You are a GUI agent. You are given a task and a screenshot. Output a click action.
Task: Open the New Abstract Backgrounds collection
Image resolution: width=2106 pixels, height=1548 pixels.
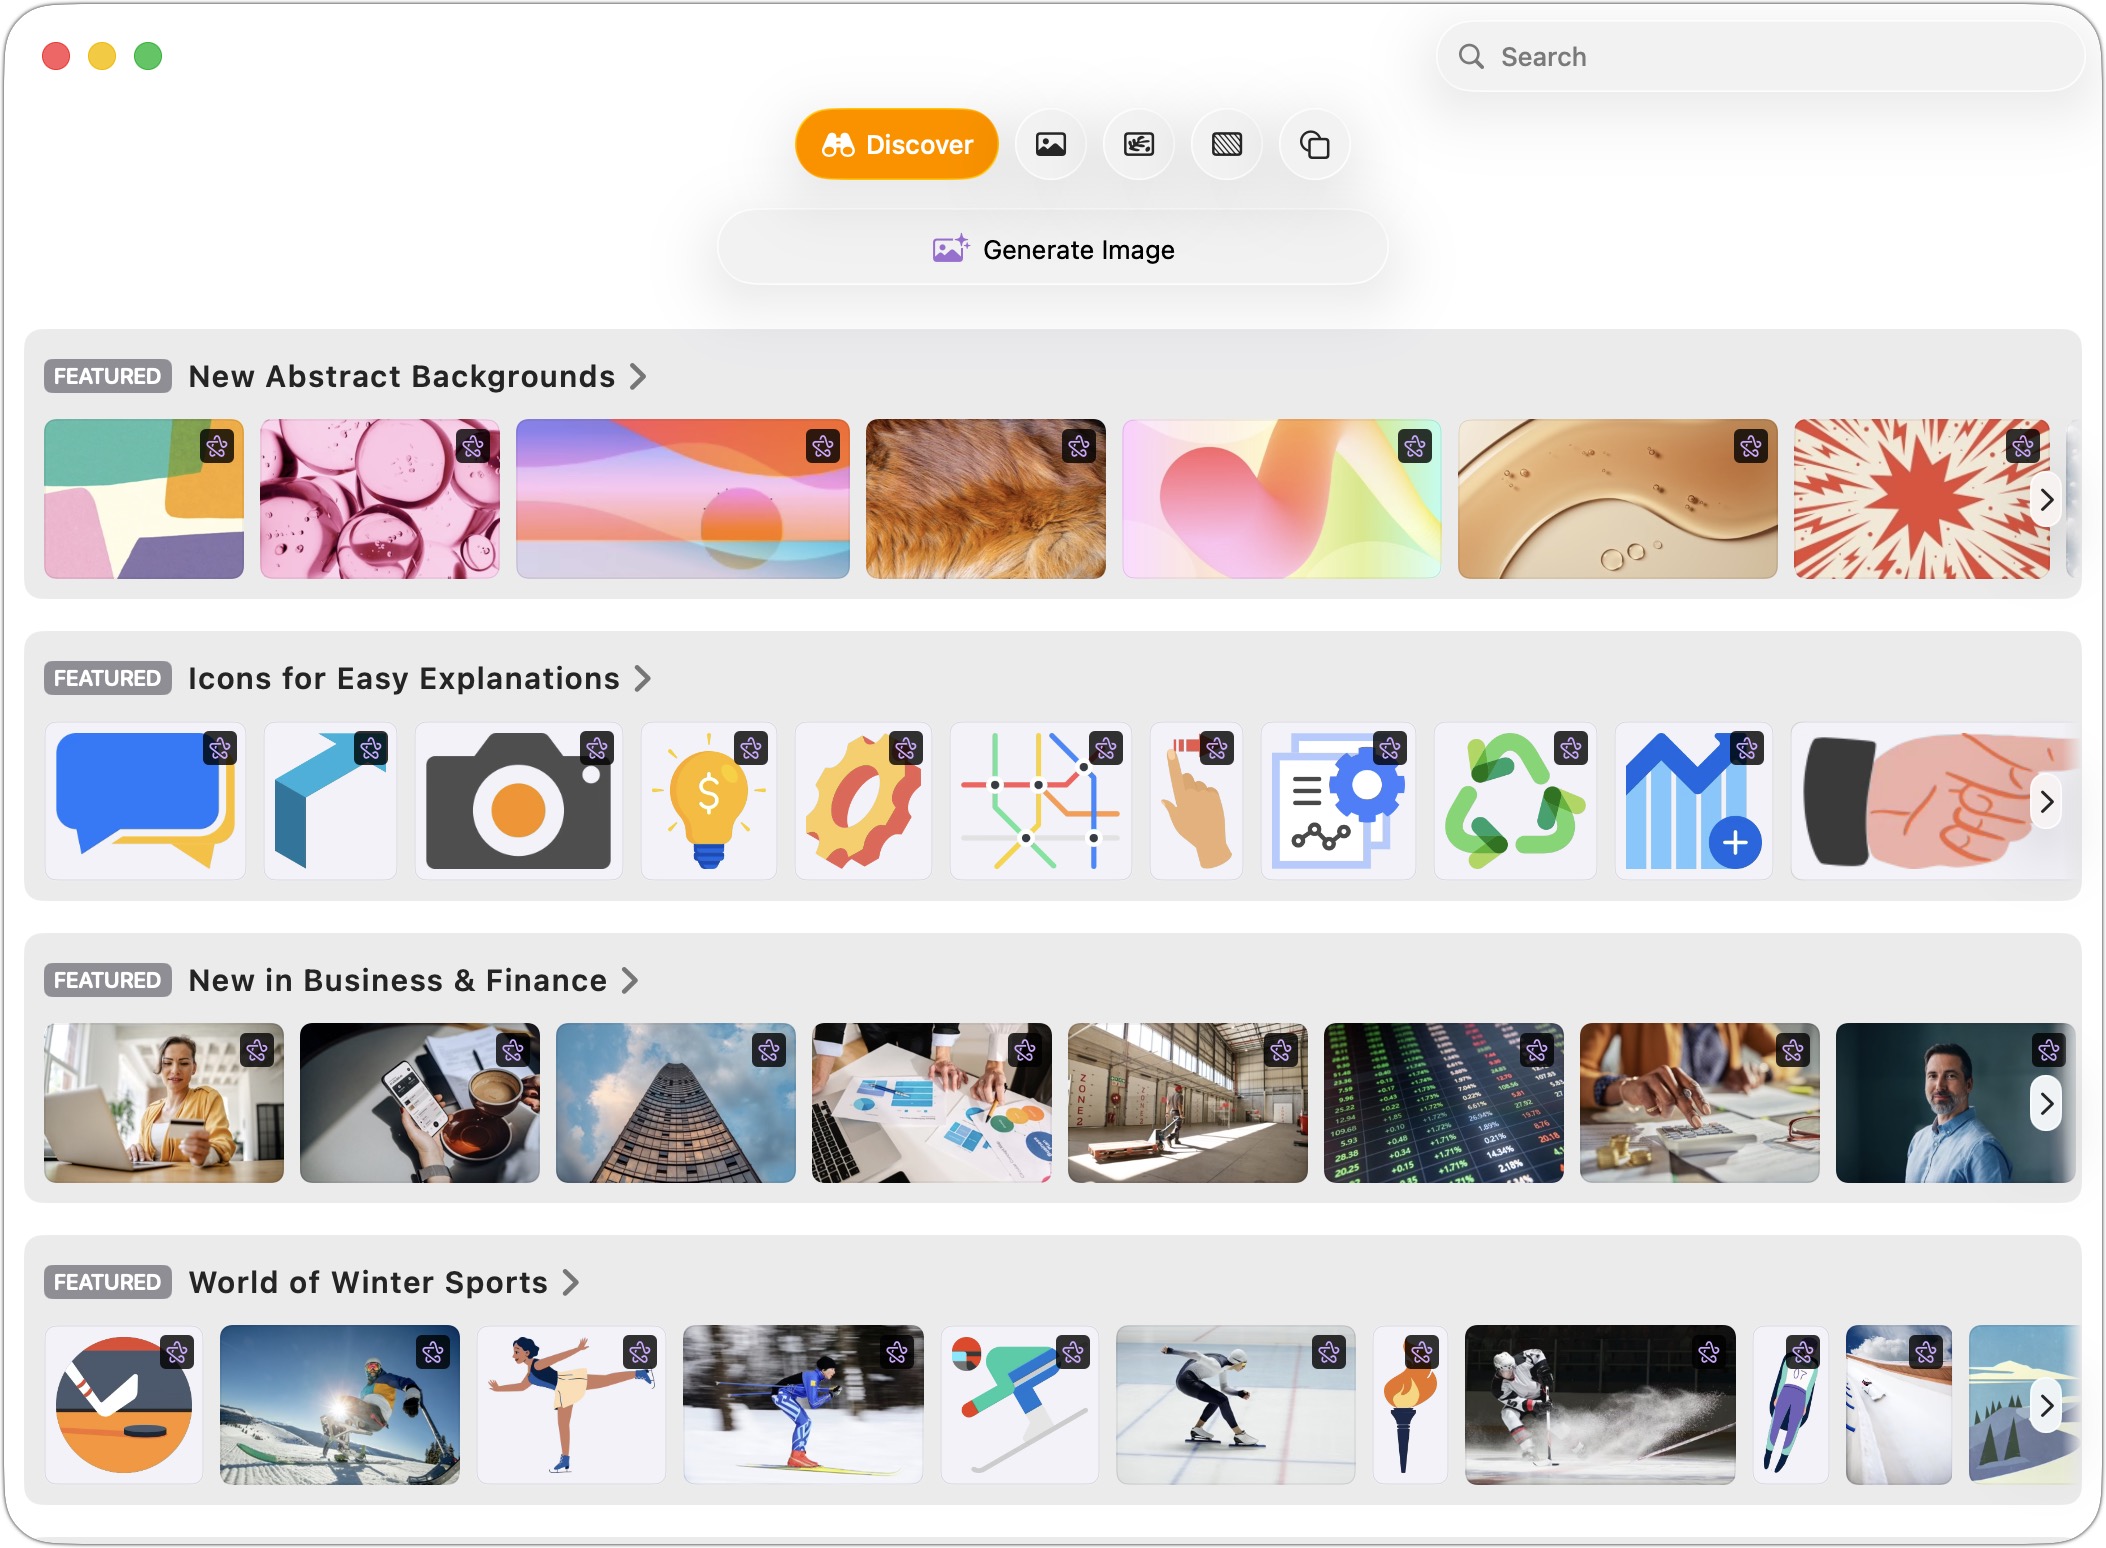point(402,377)
